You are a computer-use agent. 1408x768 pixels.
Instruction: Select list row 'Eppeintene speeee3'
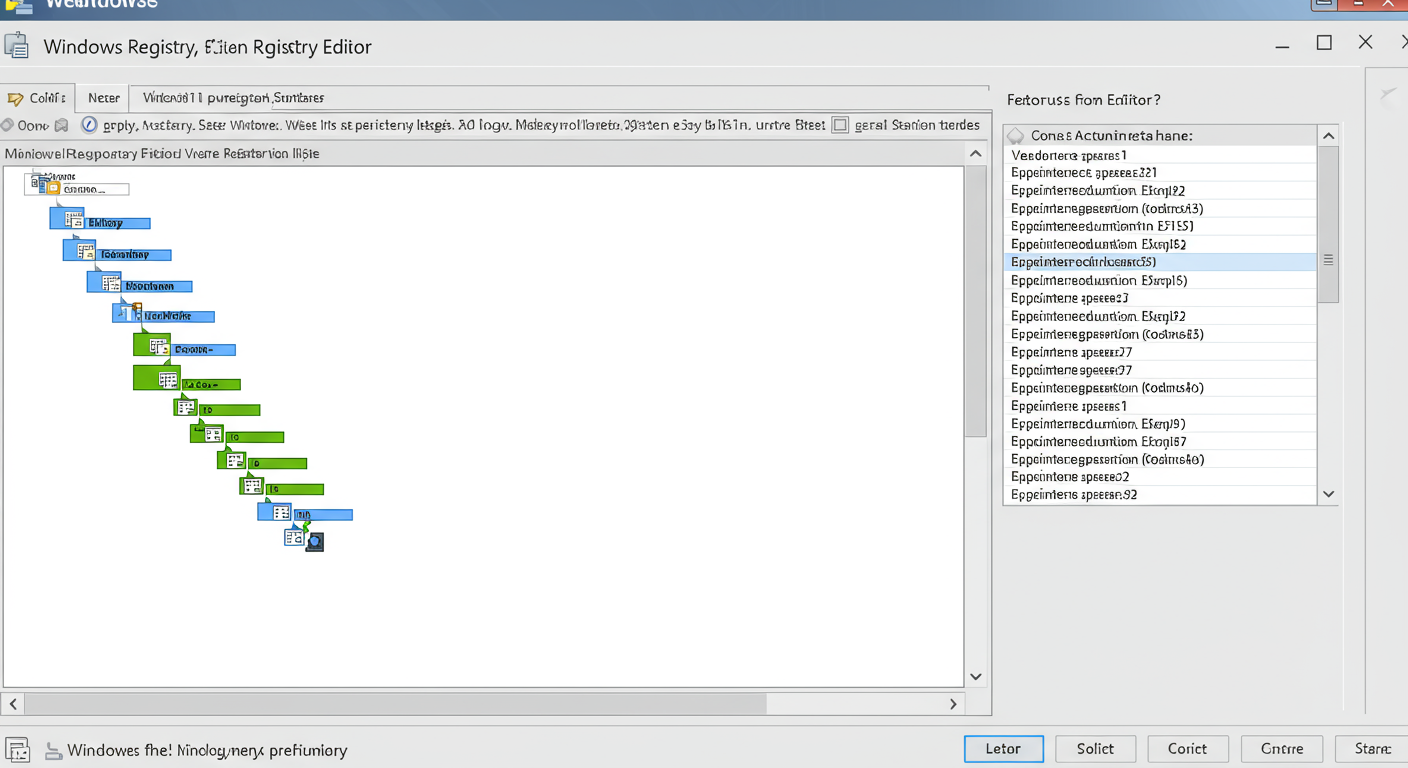[x=1160, y=298]
